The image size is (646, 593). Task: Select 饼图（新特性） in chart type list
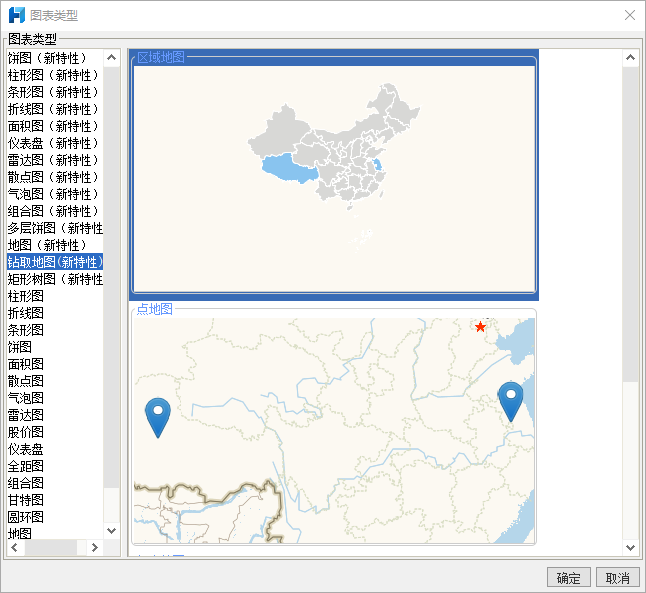[x=55, y=58]
